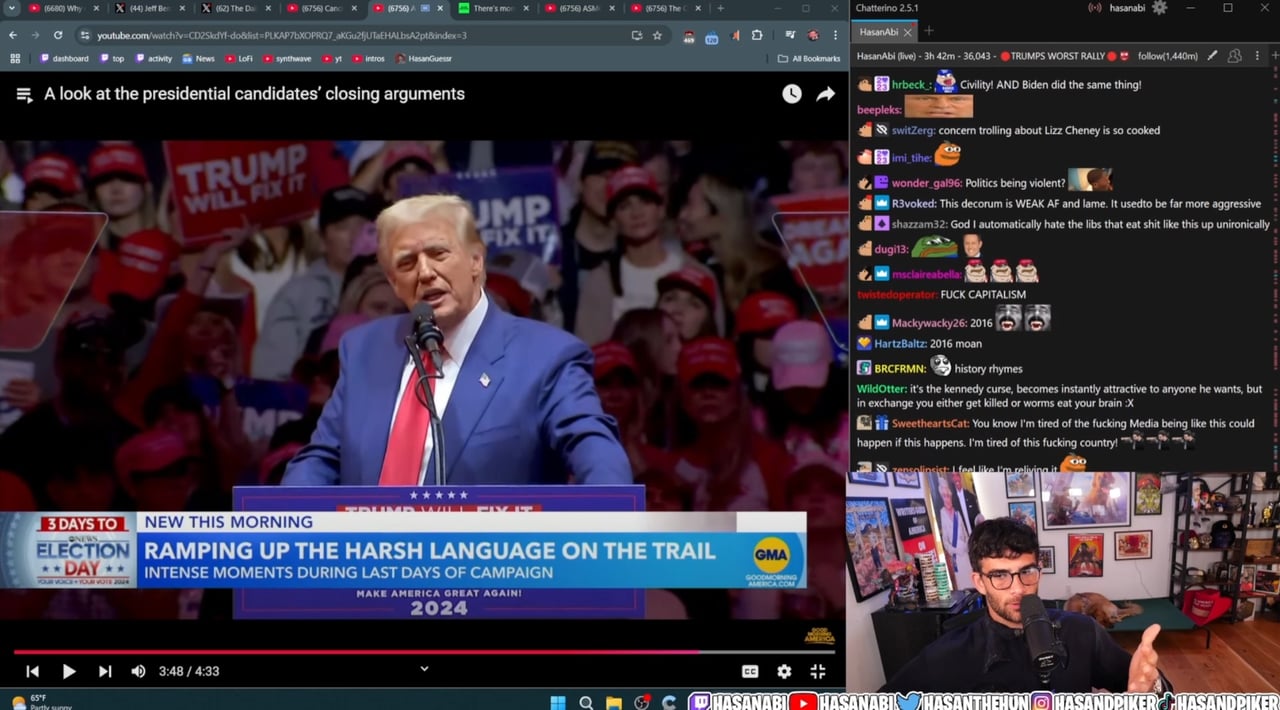Click username 'Mackywacky26' in chat
The height and width of the screenshot is (710, 1280).
click(x=929, y=323)
